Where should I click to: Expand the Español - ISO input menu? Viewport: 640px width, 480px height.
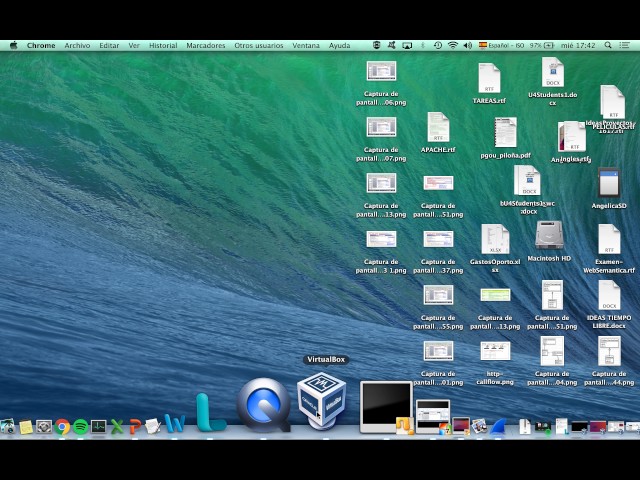tap(503, 45)
